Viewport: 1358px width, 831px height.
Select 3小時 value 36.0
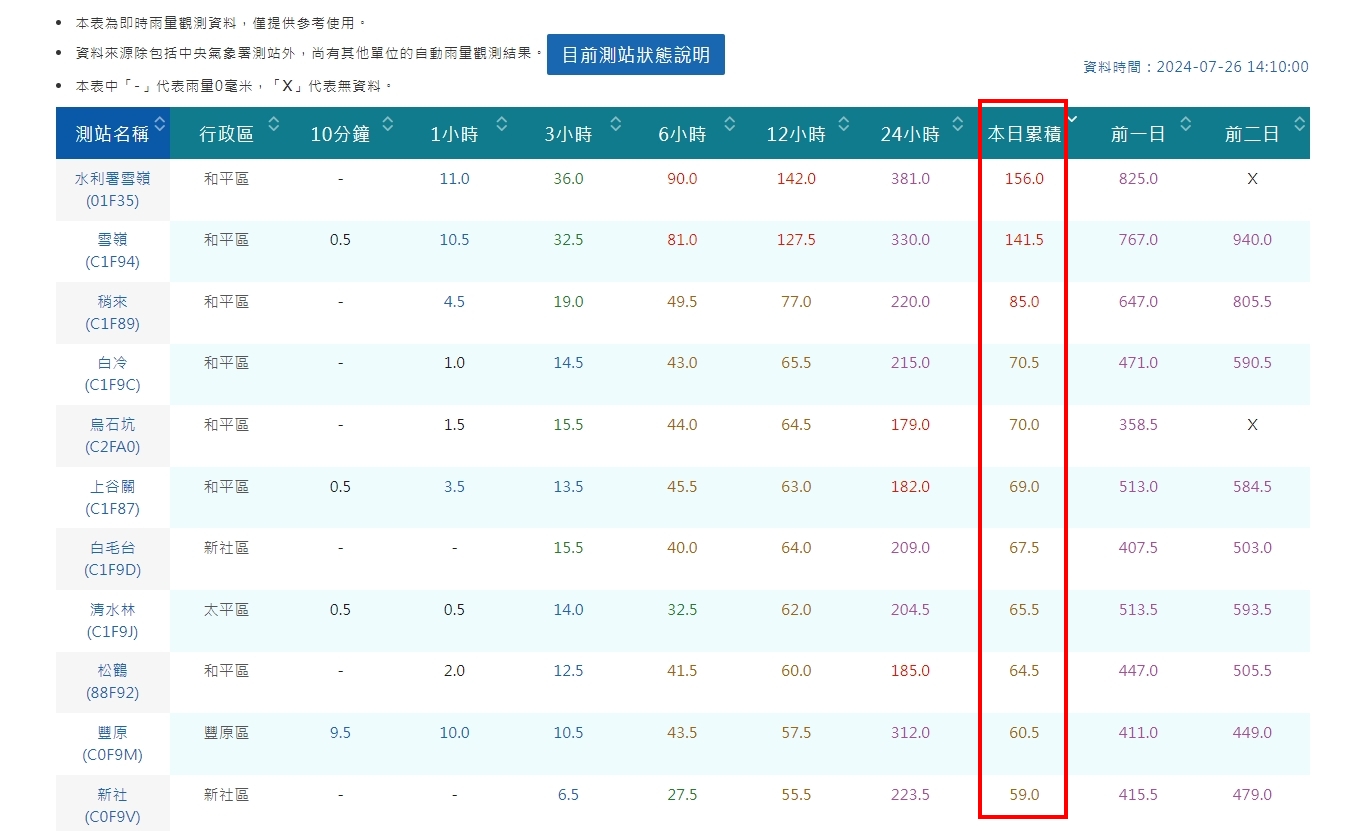pos(568,179)
